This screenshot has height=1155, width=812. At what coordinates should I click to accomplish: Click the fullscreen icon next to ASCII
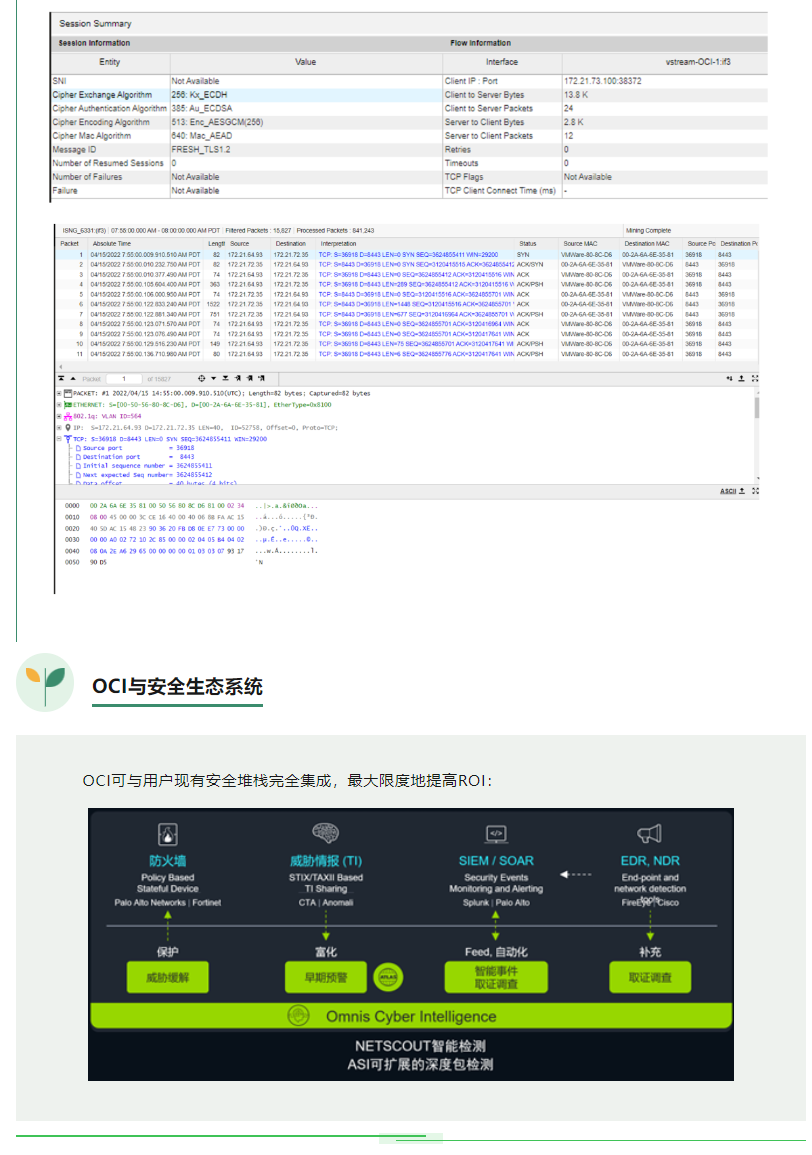[x=755, y=491]
